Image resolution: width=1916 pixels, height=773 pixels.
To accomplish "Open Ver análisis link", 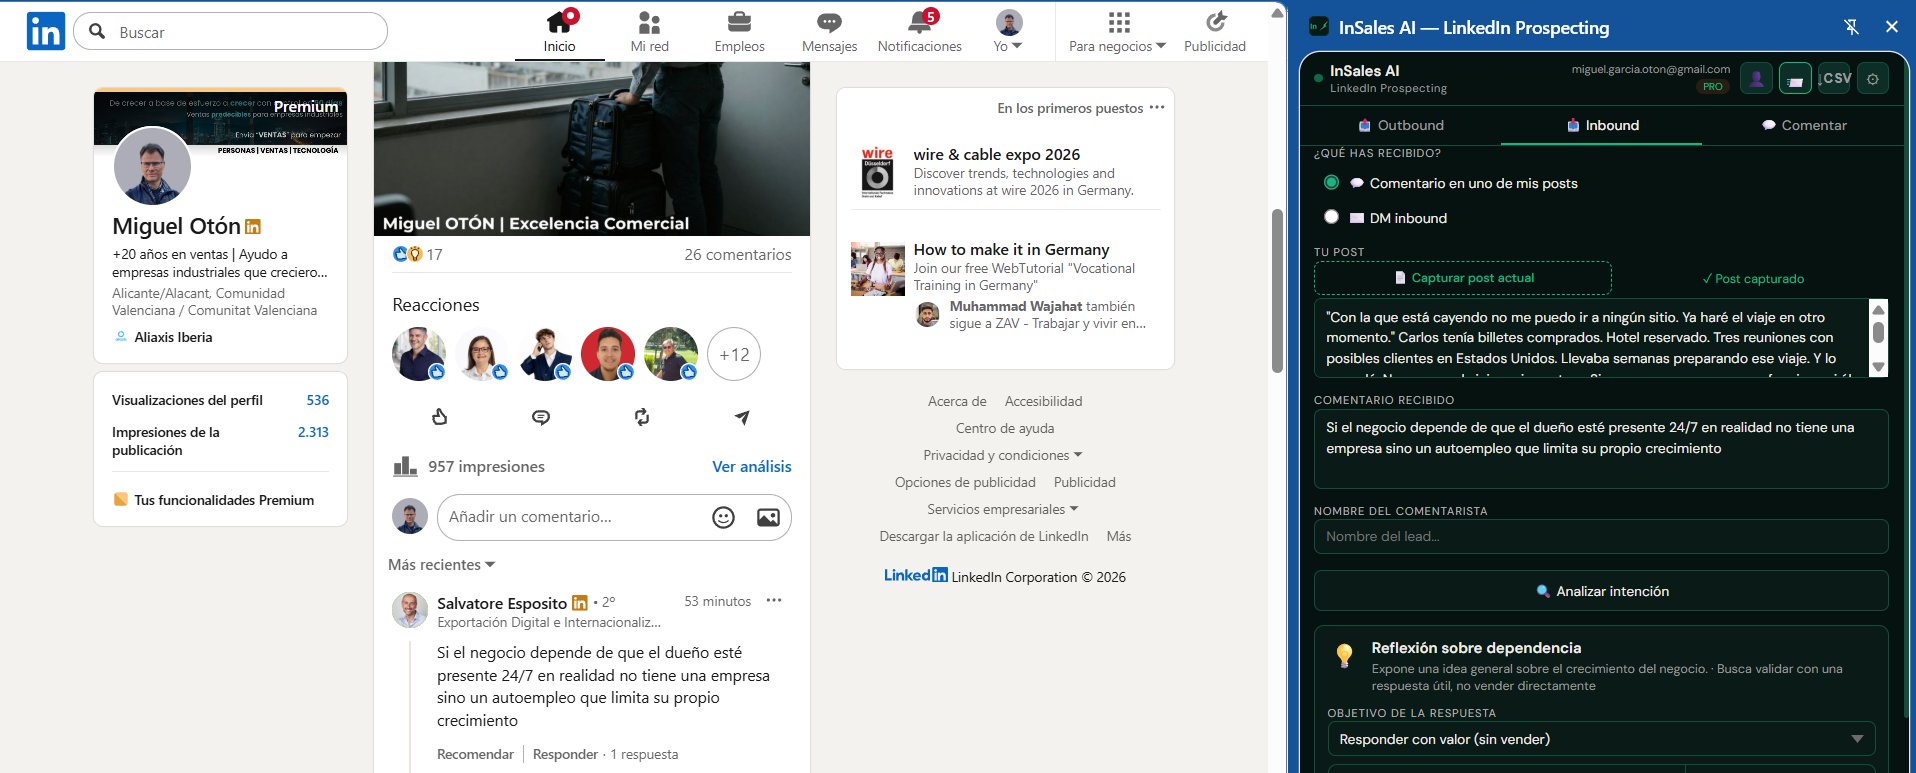I will click(751, 466).
